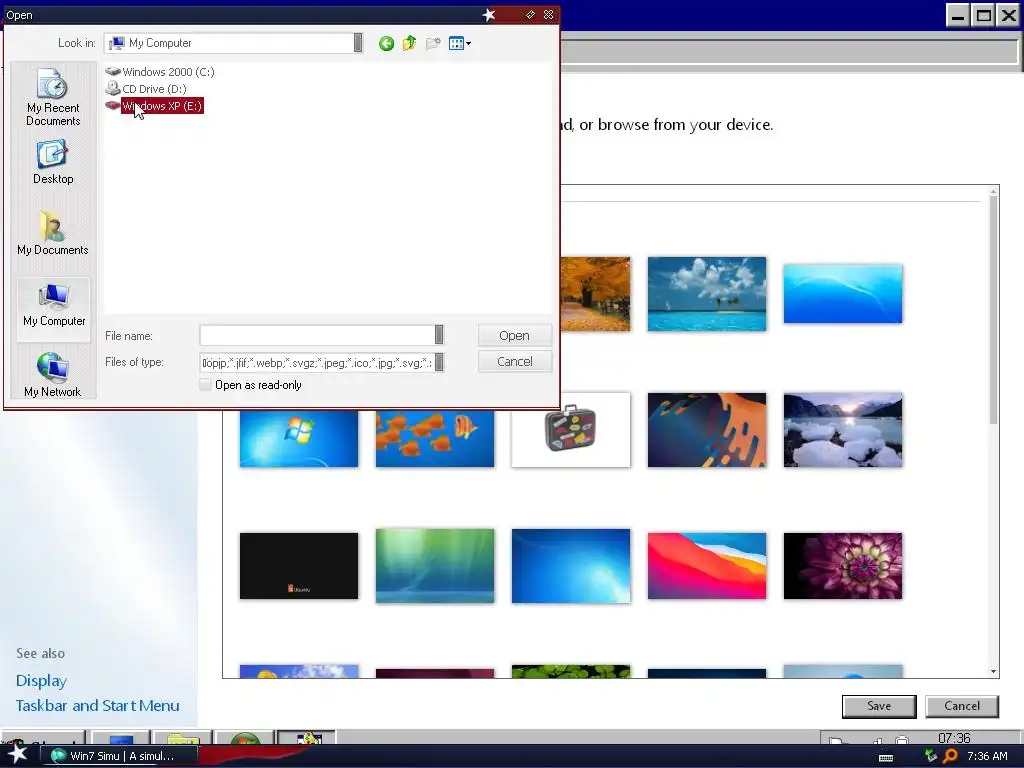Image resolution: width=1024 pixels, height=768 pixels.
Task: Click the wallpaper list scroll-down arrow
Action: pyautogui.click(x=993, y=671)
